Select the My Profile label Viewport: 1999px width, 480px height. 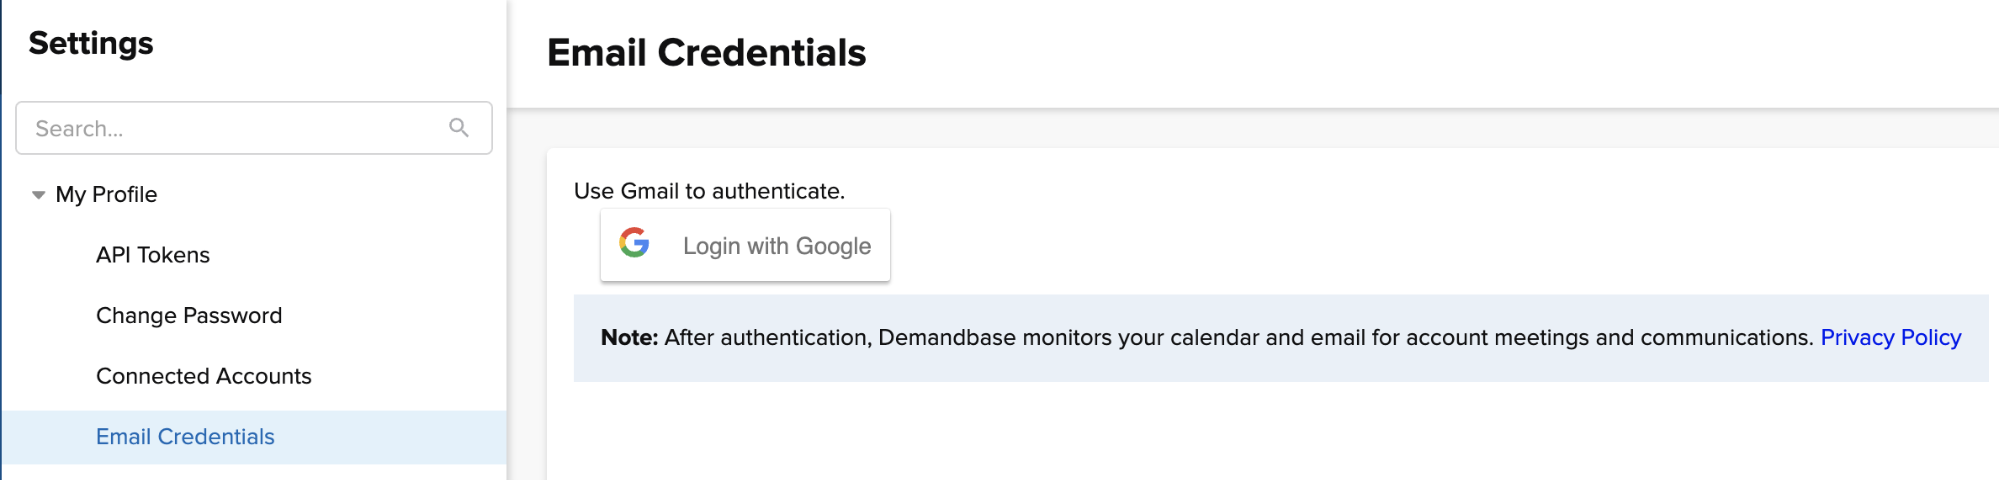(106, 194)
